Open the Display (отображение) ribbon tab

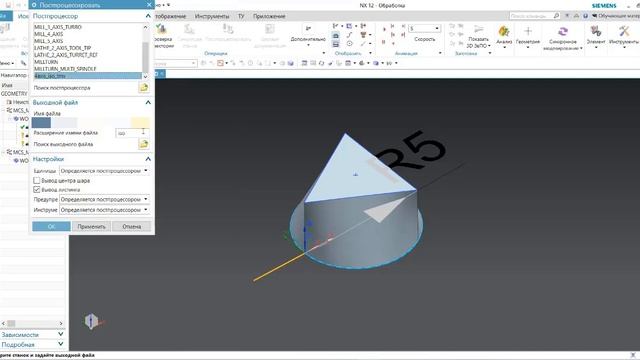(x=171, y=16)
